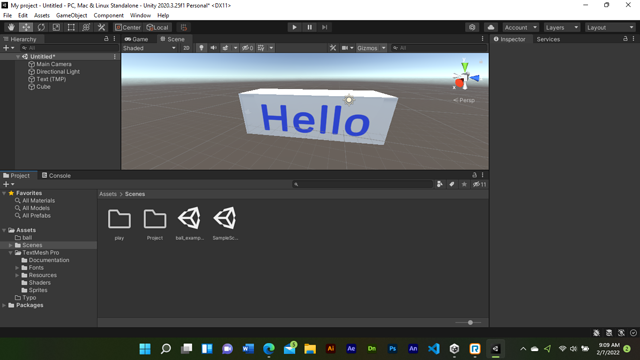The height and width of the screenshot is (360, 640).
Task: Open Unity services settings icon
Action: pyautogui.click(x=472, y=27)
